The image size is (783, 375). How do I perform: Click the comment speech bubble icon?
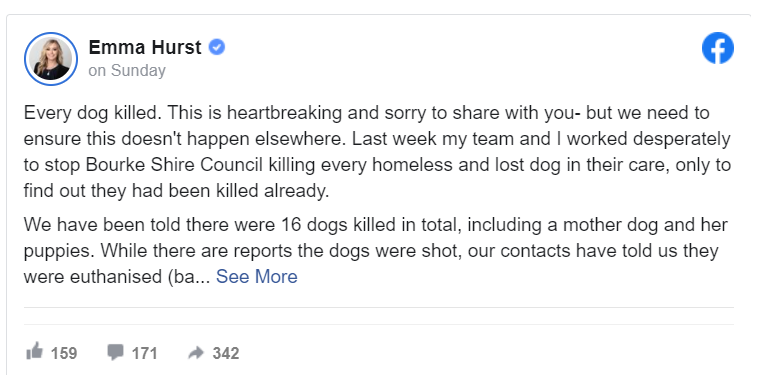115,353
